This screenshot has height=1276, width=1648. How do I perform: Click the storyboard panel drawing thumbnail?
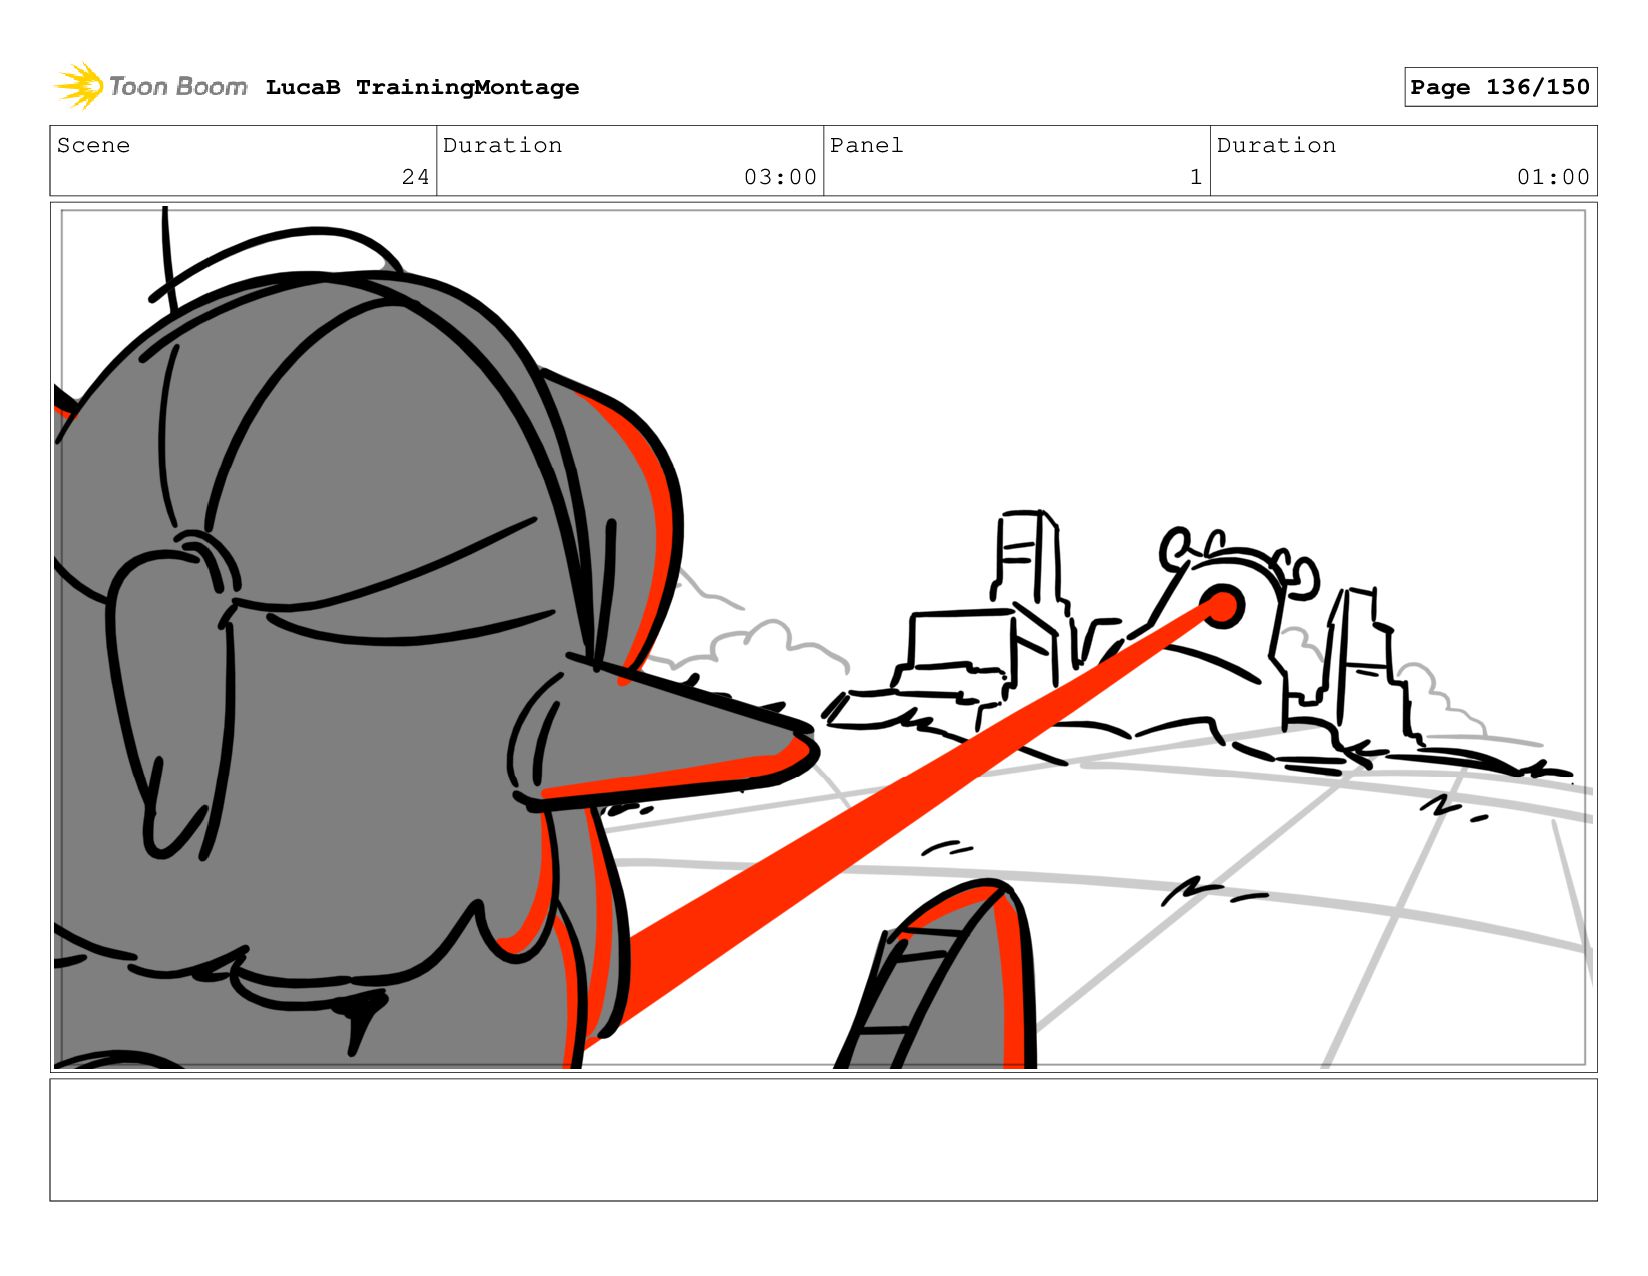point(824,637)
